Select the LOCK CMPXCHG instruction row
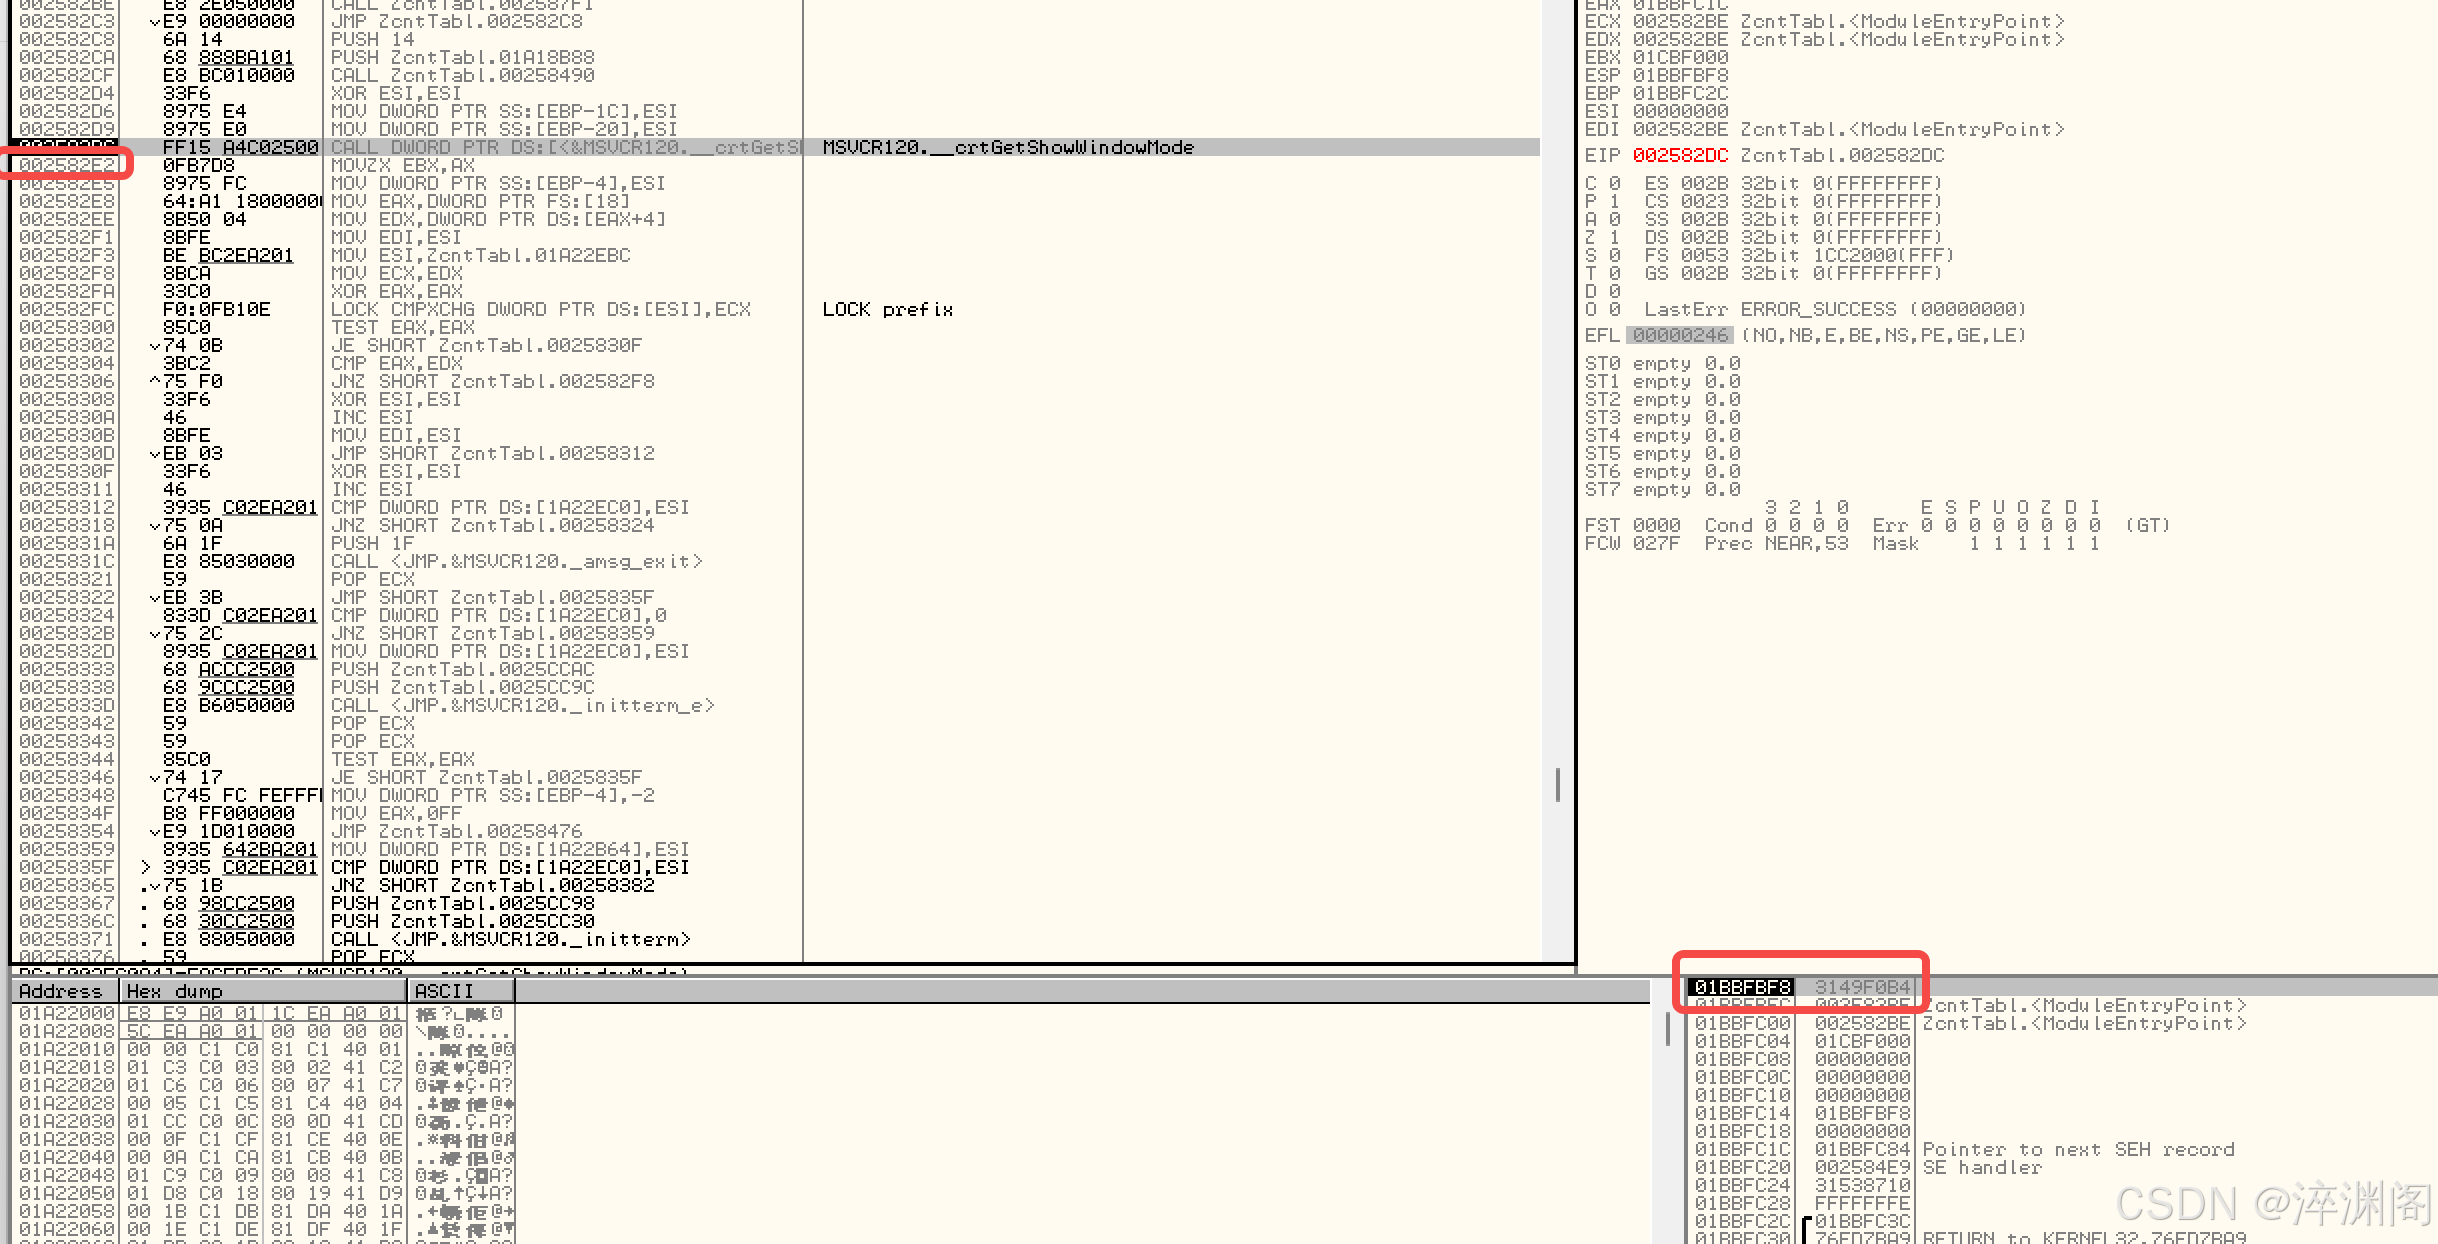 click(540, 309)
